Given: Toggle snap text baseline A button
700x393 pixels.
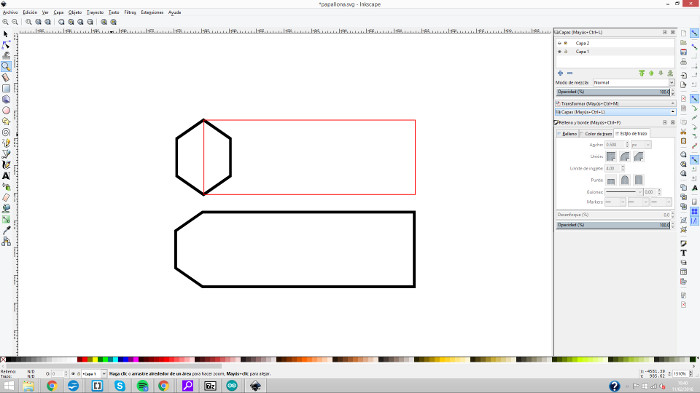Looking at the screenshot, I should (x=694, y=188).
